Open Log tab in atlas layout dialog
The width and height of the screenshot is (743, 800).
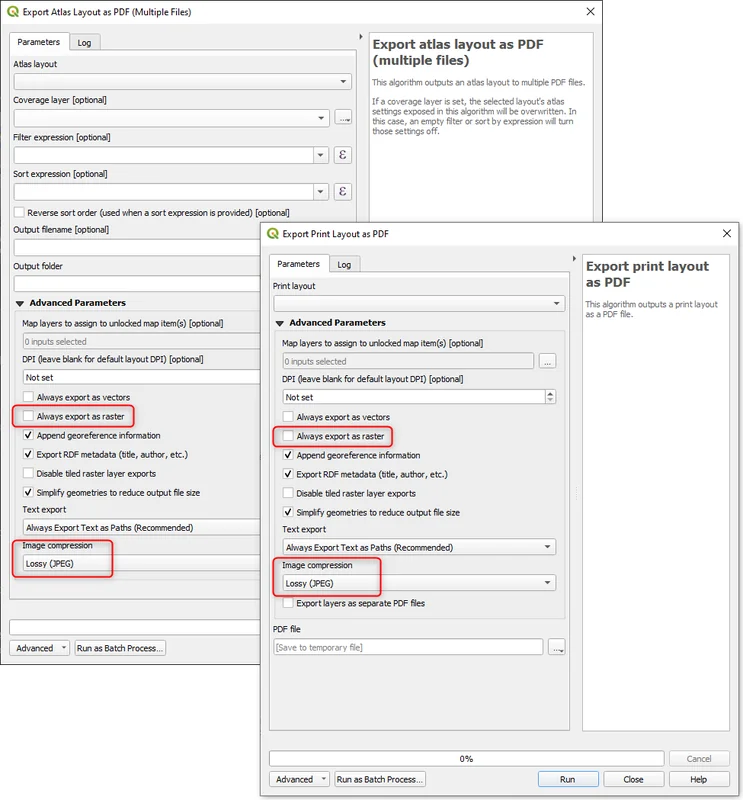(x=85, y=42)
